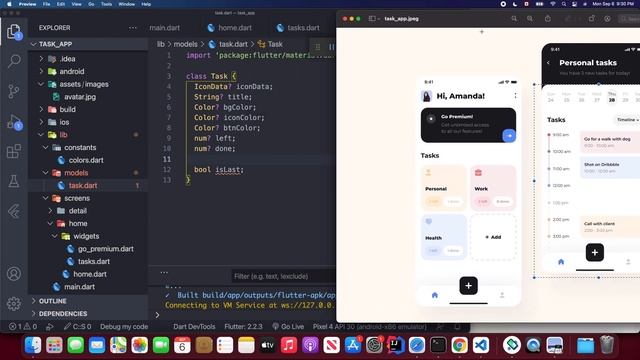The height and width of the screenshot is (360, 640).
Task: Open Visual Studio Code from the Dock
Action: click(x=481, y=345)
